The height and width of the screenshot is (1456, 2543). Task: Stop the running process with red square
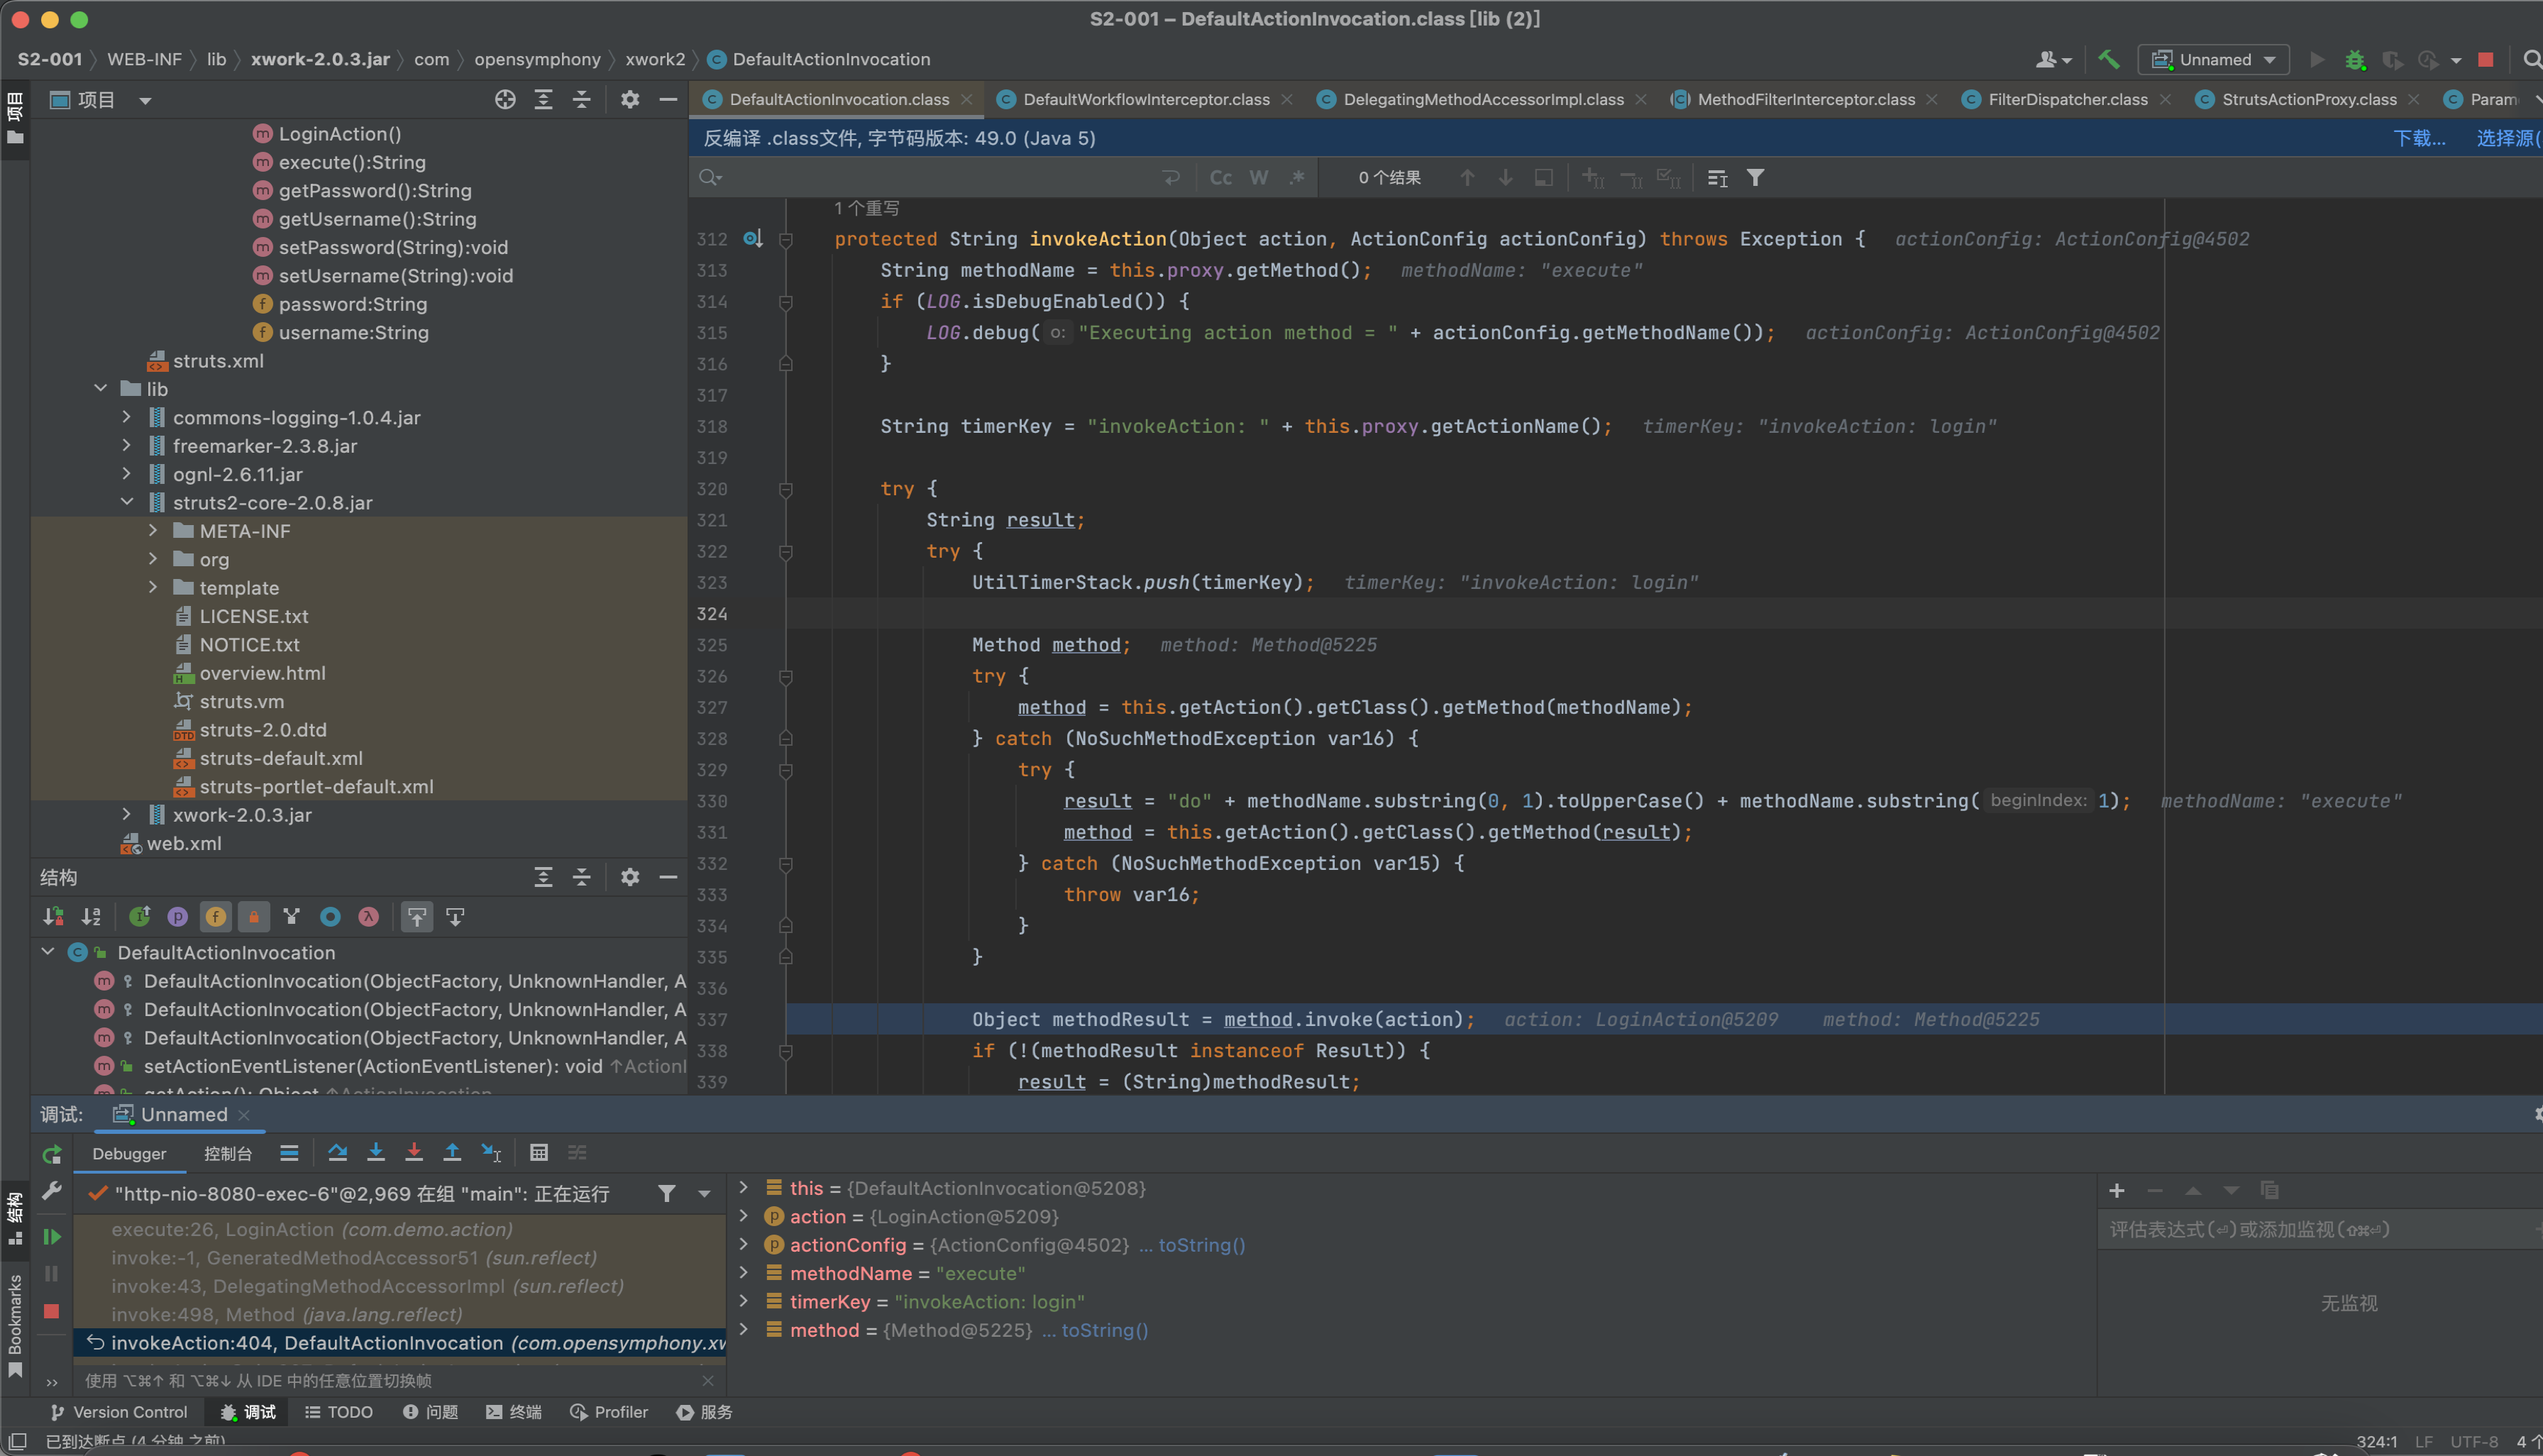click(x=2485, y=60)
